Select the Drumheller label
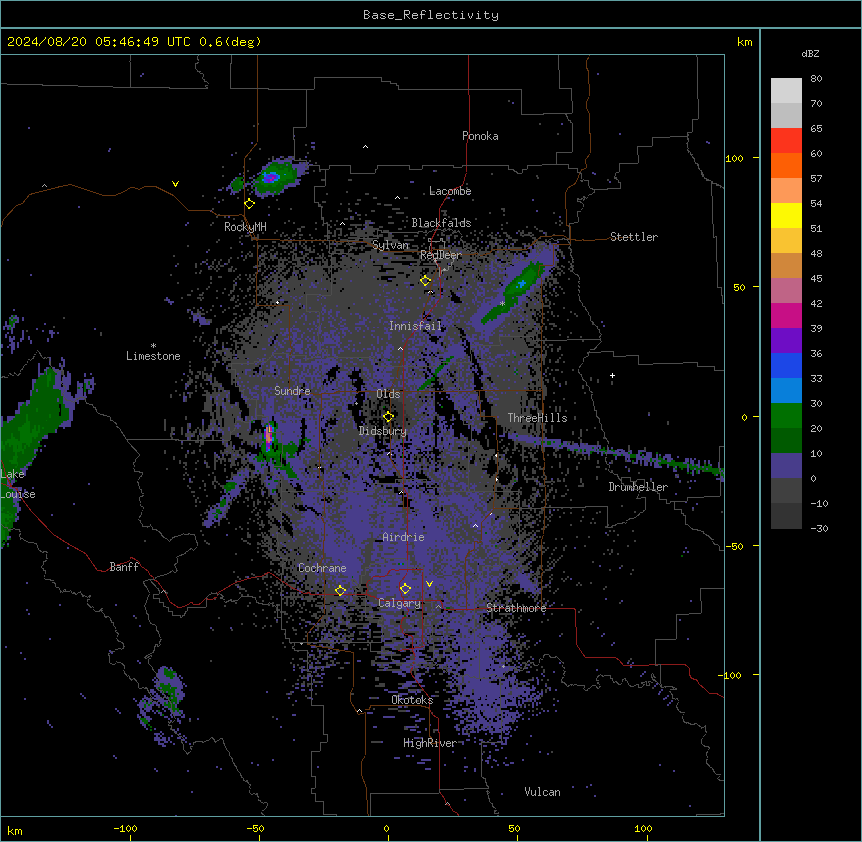The height and width of the screenshot is (842, 862). pos(638,487)
